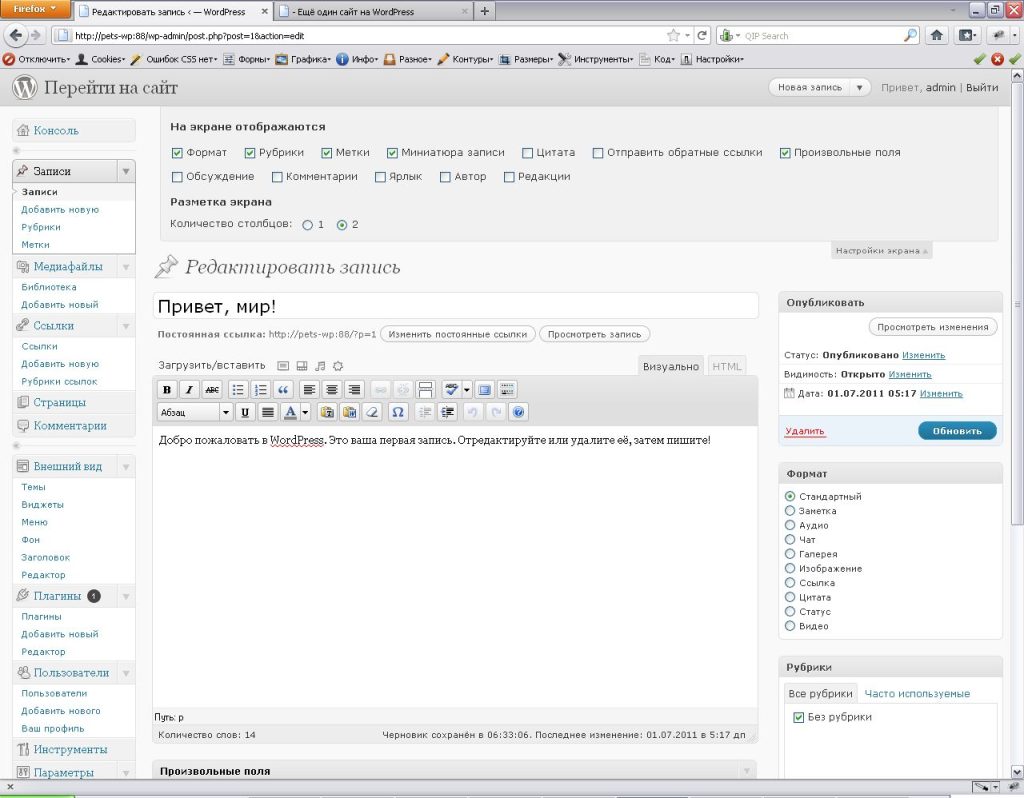
Task: Reload the page in Firefox
Action: tap(702, 35)
